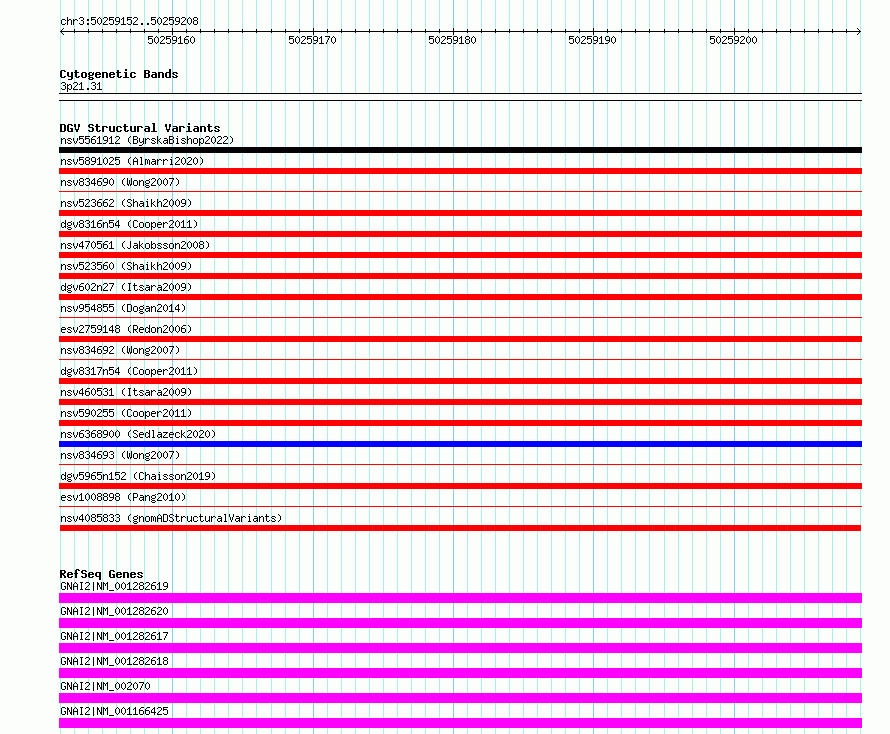Viewport: 890px width, 734px height.
Task: Open variant nsv523560 (Shaikh2009) label
Action: coord(126,266)
